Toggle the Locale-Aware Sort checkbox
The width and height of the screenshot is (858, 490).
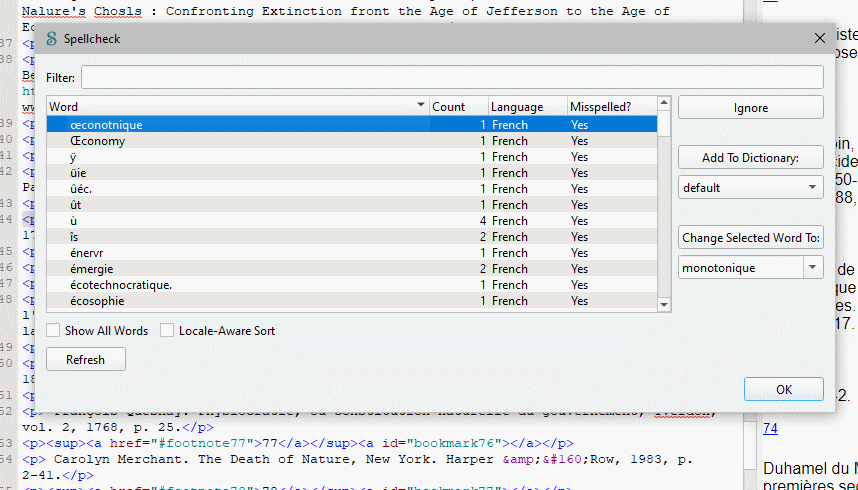tap(167, 331)
